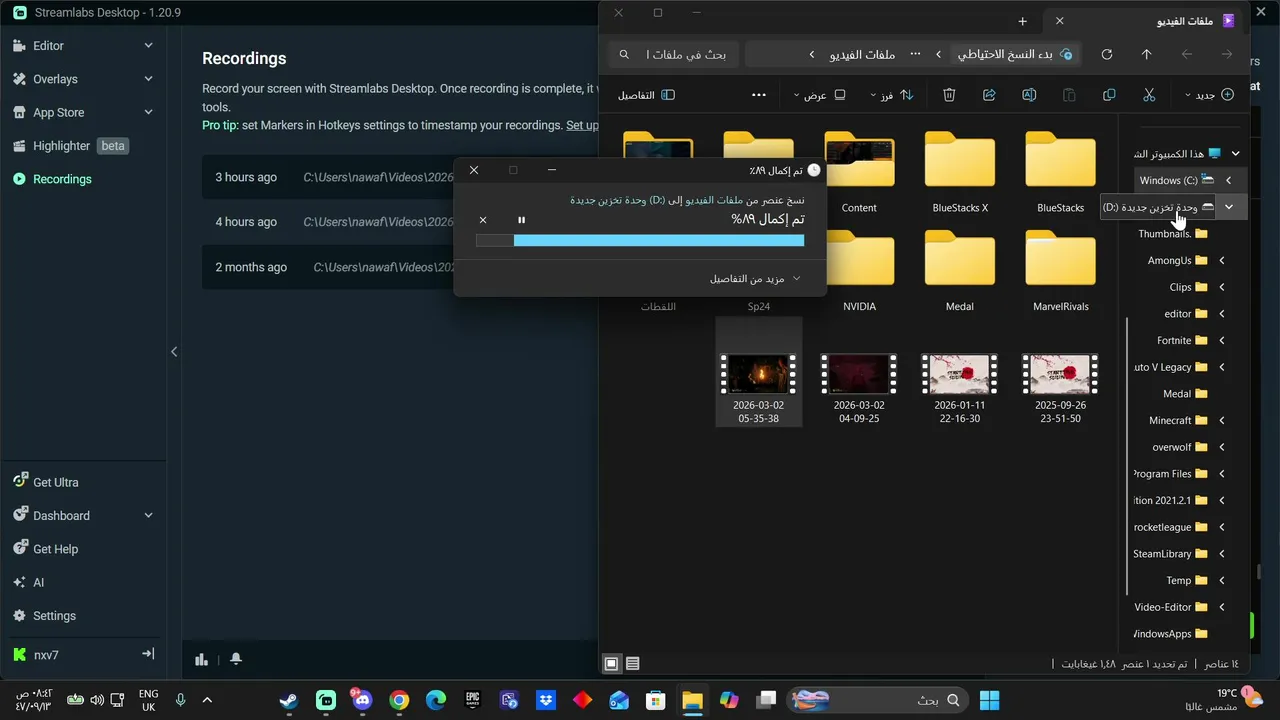Click the Copy icon in Explorer toolbar
The image size is (1280, 720).
(1109, 95)
